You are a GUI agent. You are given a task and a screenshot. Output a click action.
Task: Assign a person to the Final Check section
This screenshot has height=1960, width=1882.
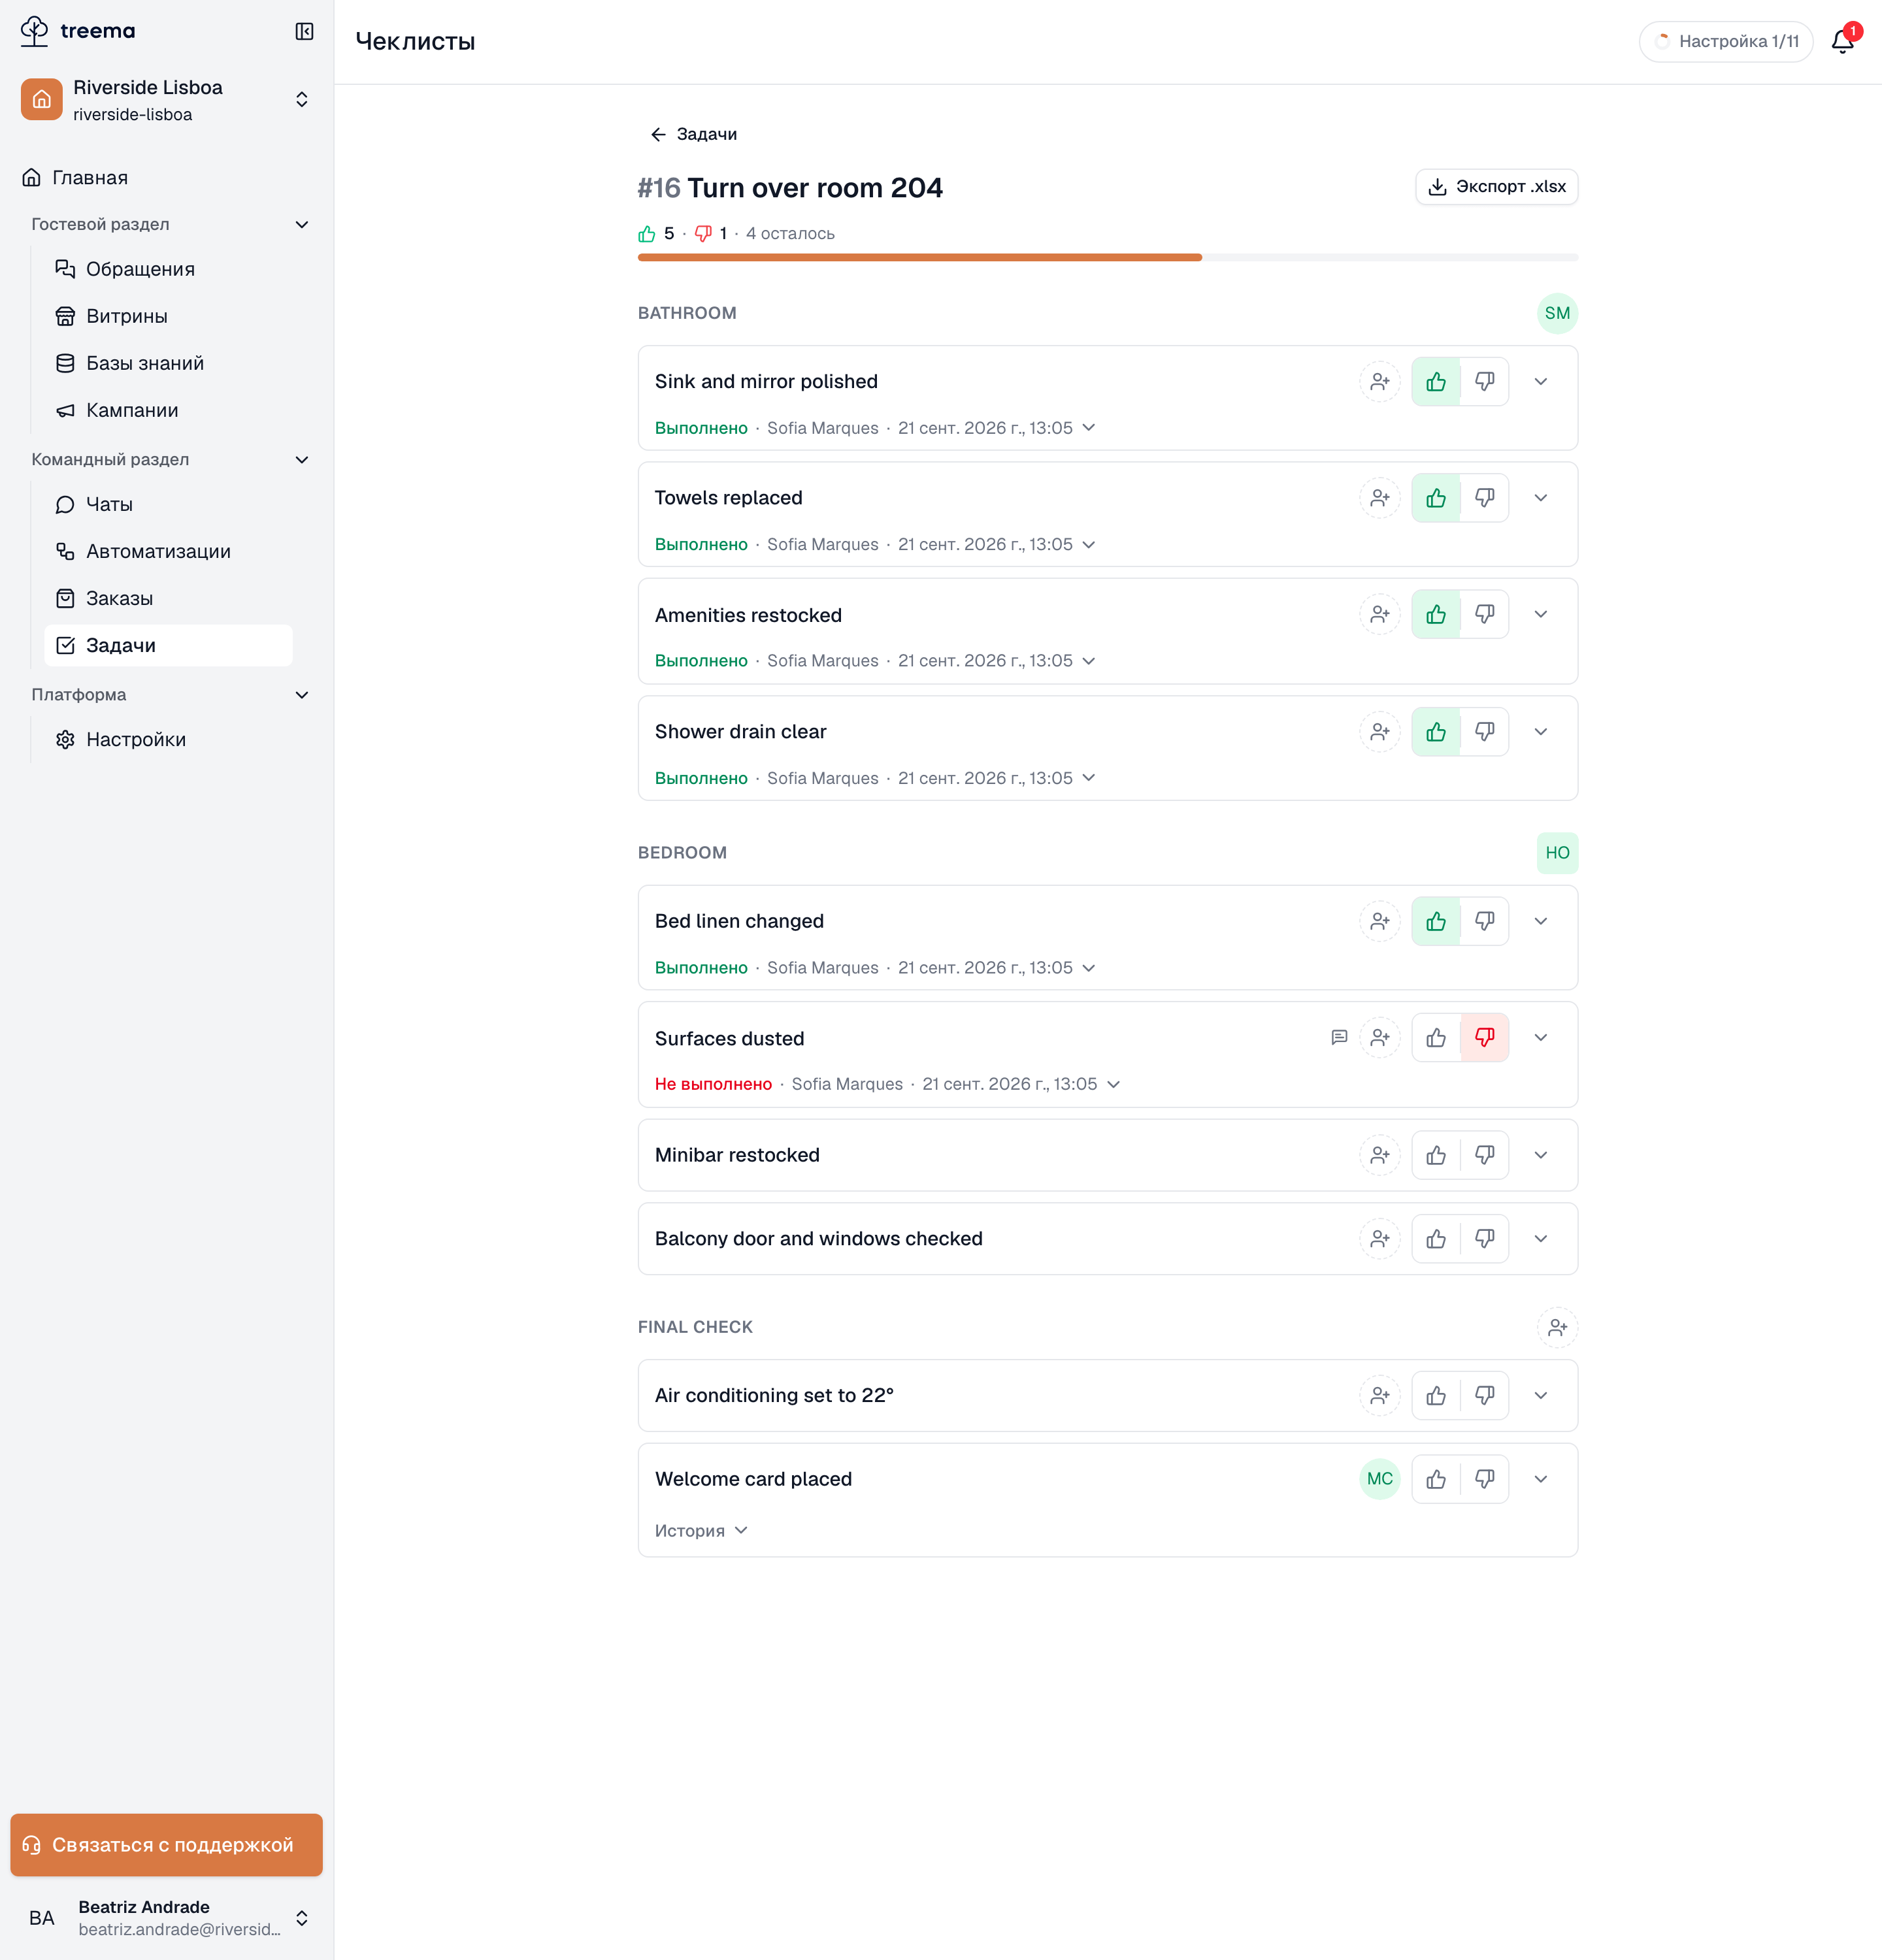pyautogui.click(x=1557, y=1327)
